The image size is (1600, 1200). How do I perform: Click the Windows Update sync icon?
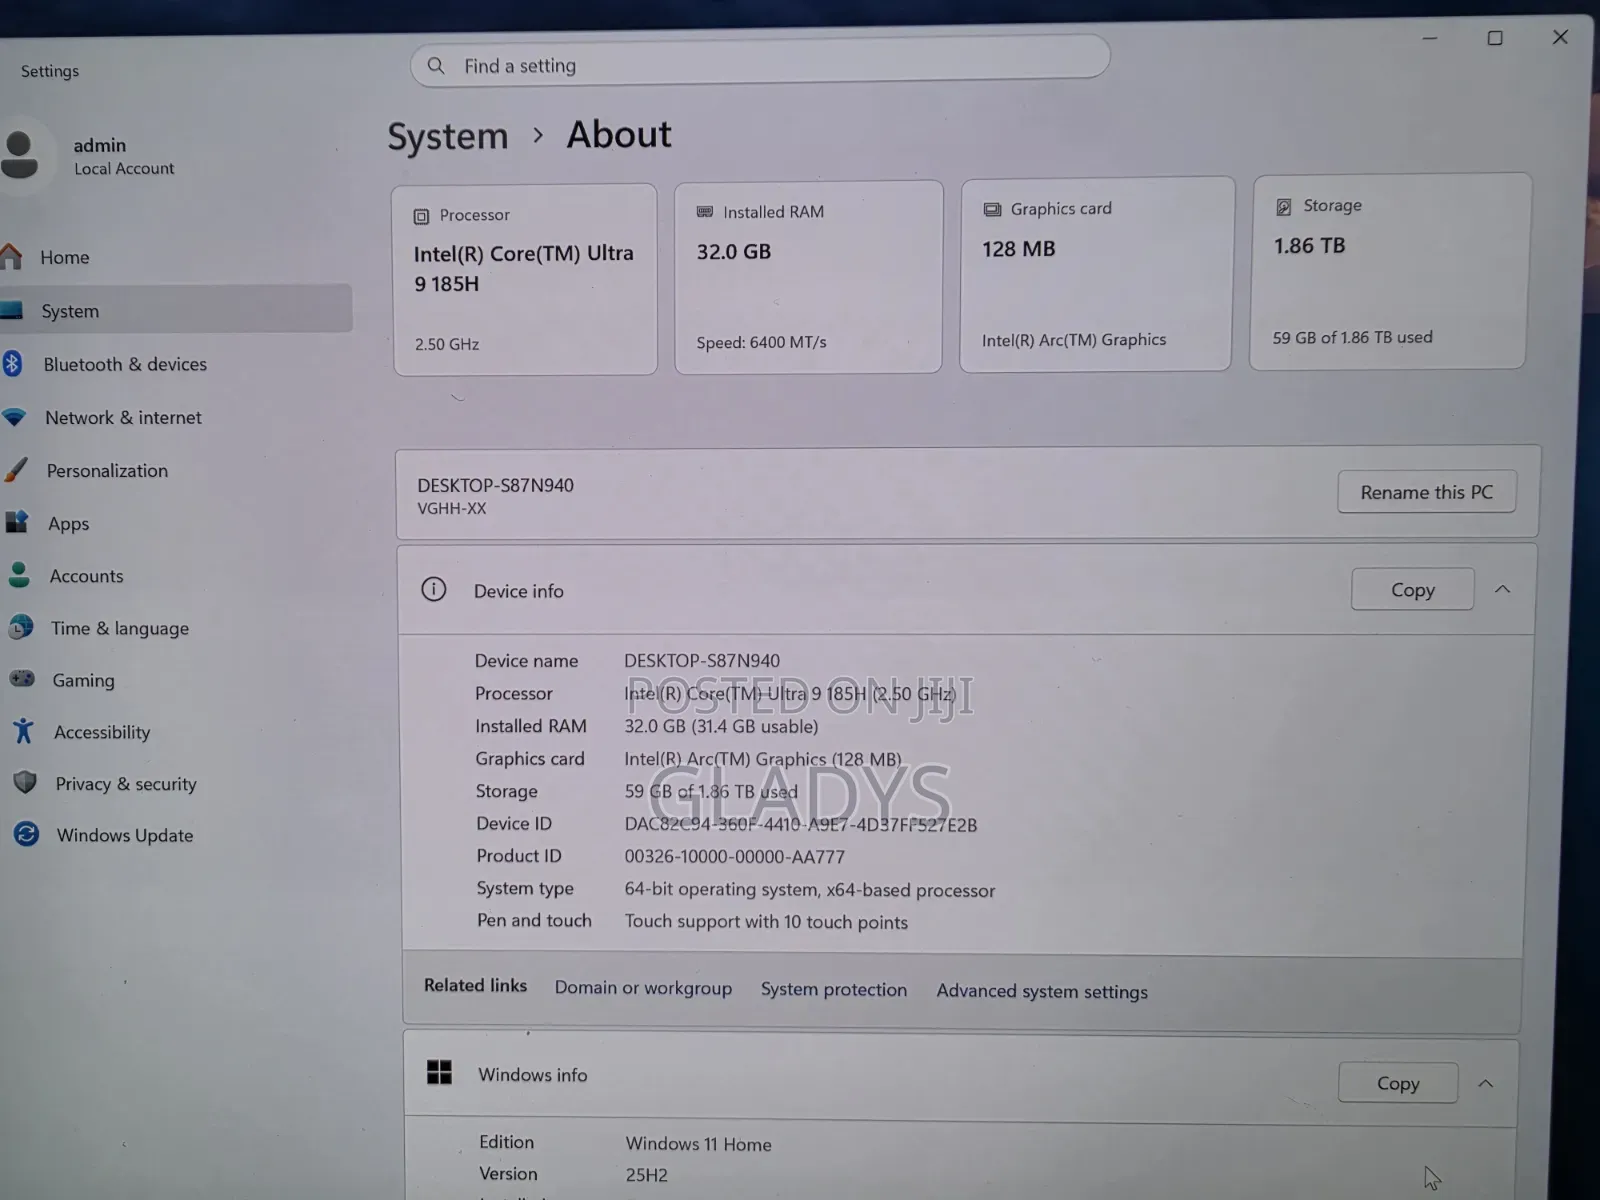pos(26,834)
